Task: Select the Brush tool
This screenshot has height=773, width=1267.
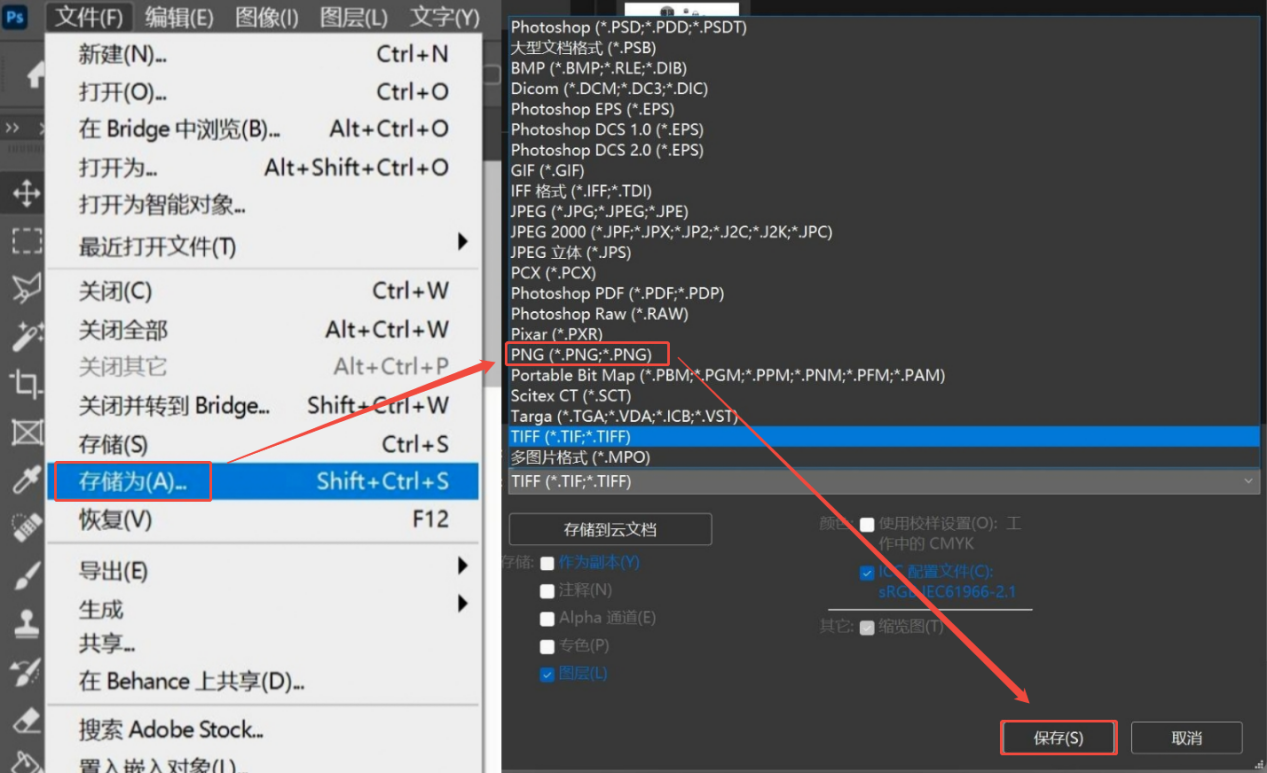Action: (26, 576)
